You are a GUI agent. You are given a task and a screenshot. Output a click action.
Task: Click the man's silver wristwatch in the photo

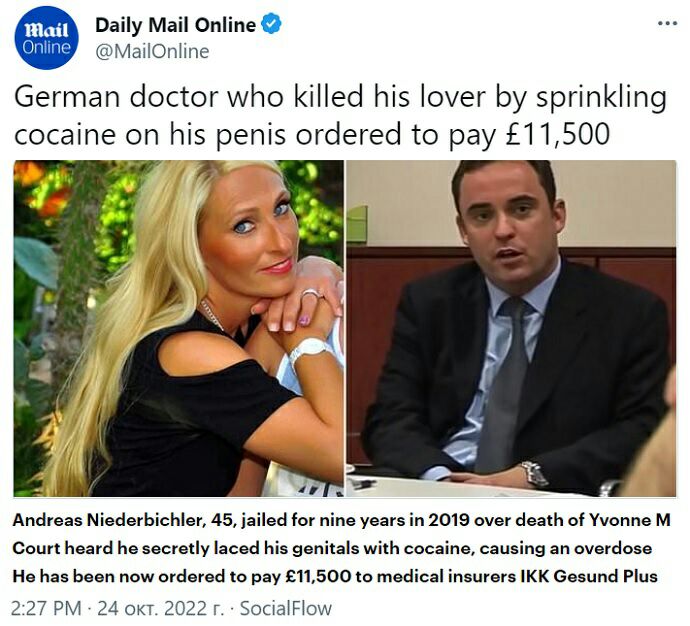(534, 473)
